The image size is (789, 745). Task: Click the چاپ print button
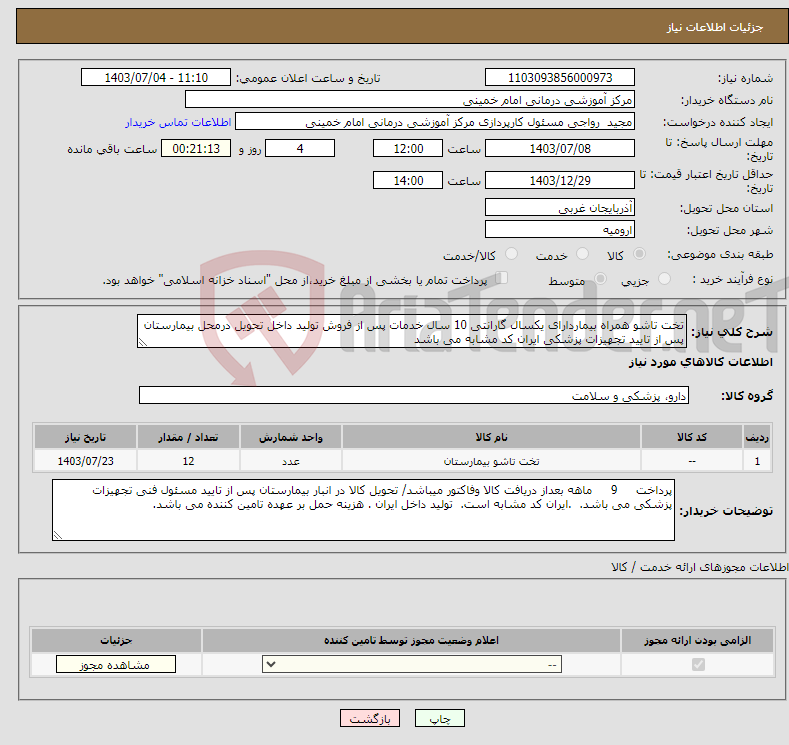click(x=439, y=719)
